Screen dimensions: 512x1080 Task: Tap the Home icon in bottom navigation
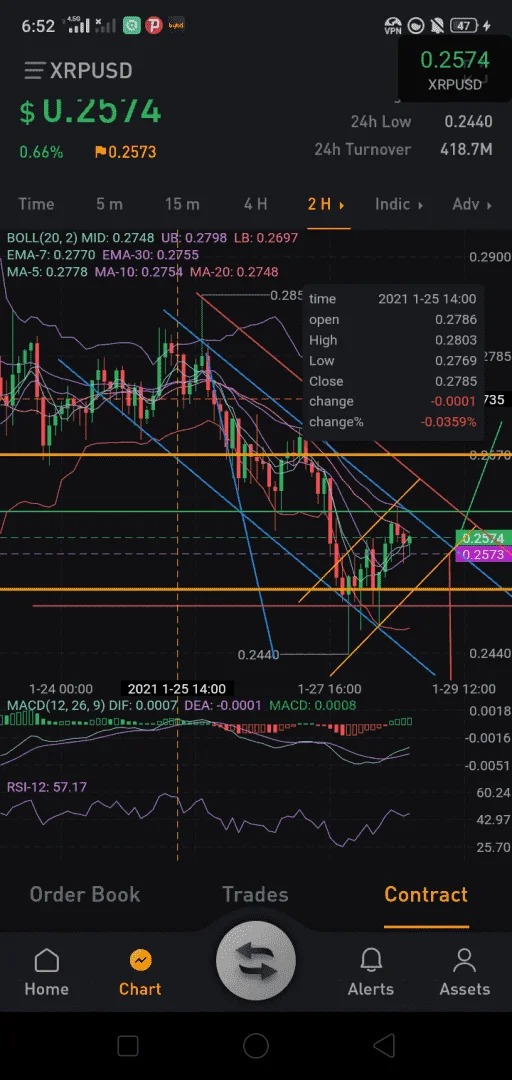[x=46, y=960]
